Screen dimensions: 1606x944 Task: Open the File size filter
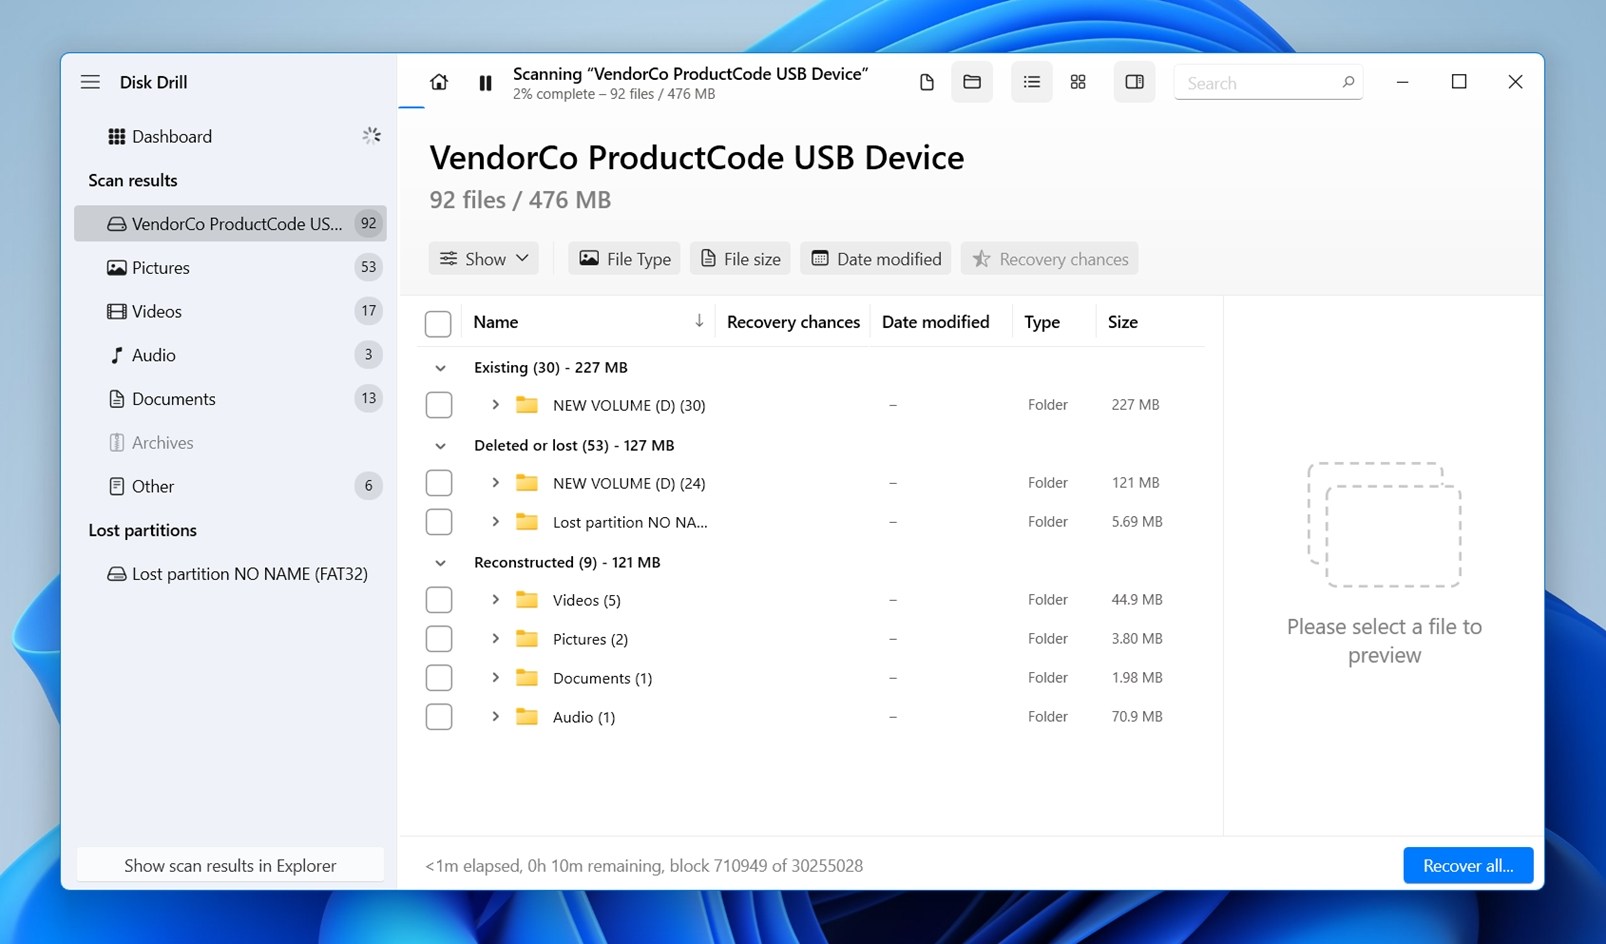coord(740,258)
